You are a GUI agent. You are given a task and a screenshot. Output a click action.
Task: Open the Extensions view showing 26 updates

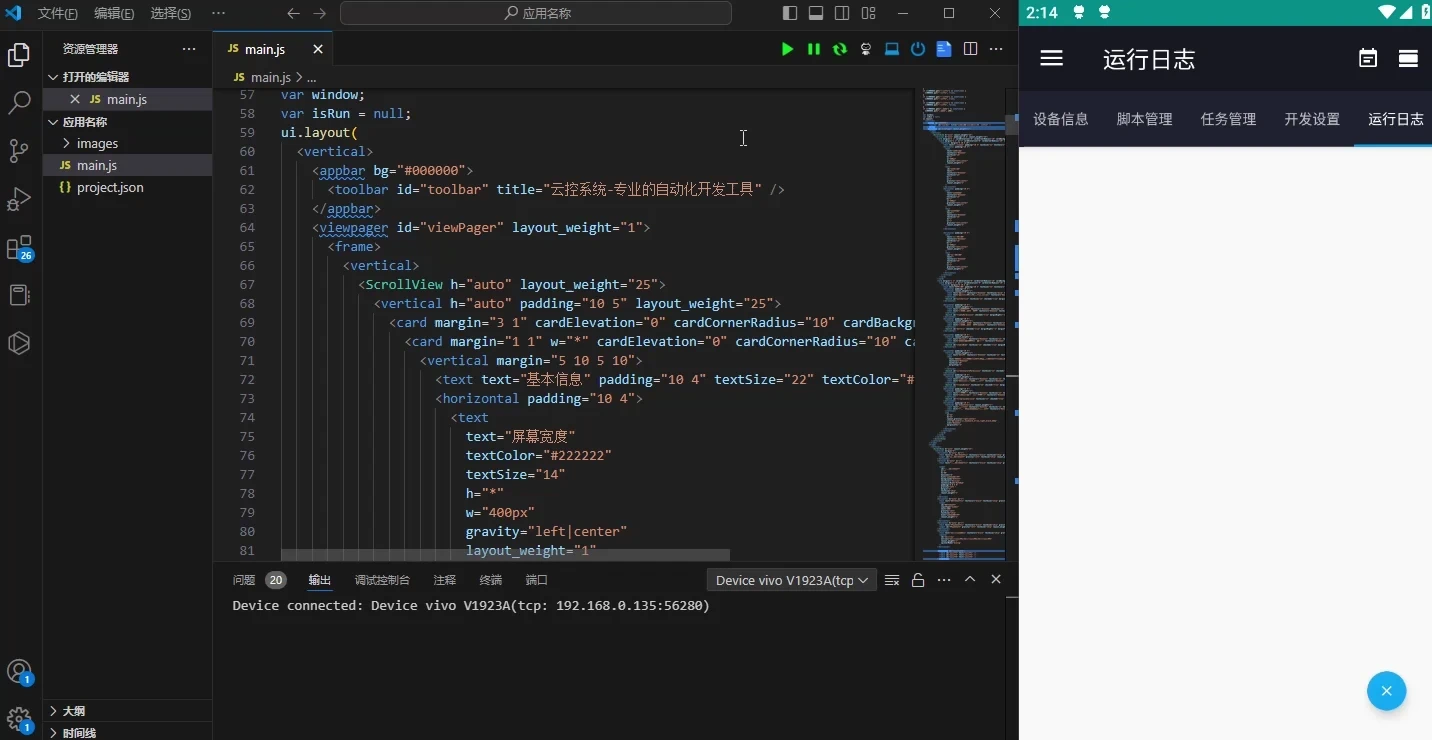pyautogui.click(x=19, y=247)
